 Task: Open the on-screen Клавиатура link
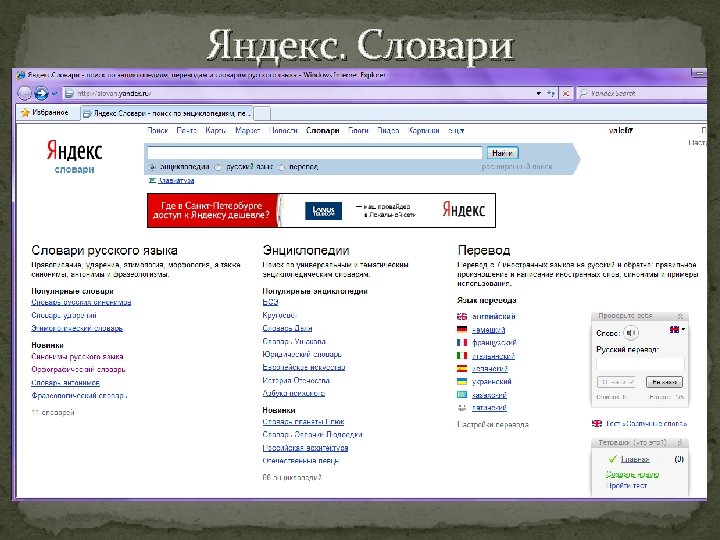(176, 180)
